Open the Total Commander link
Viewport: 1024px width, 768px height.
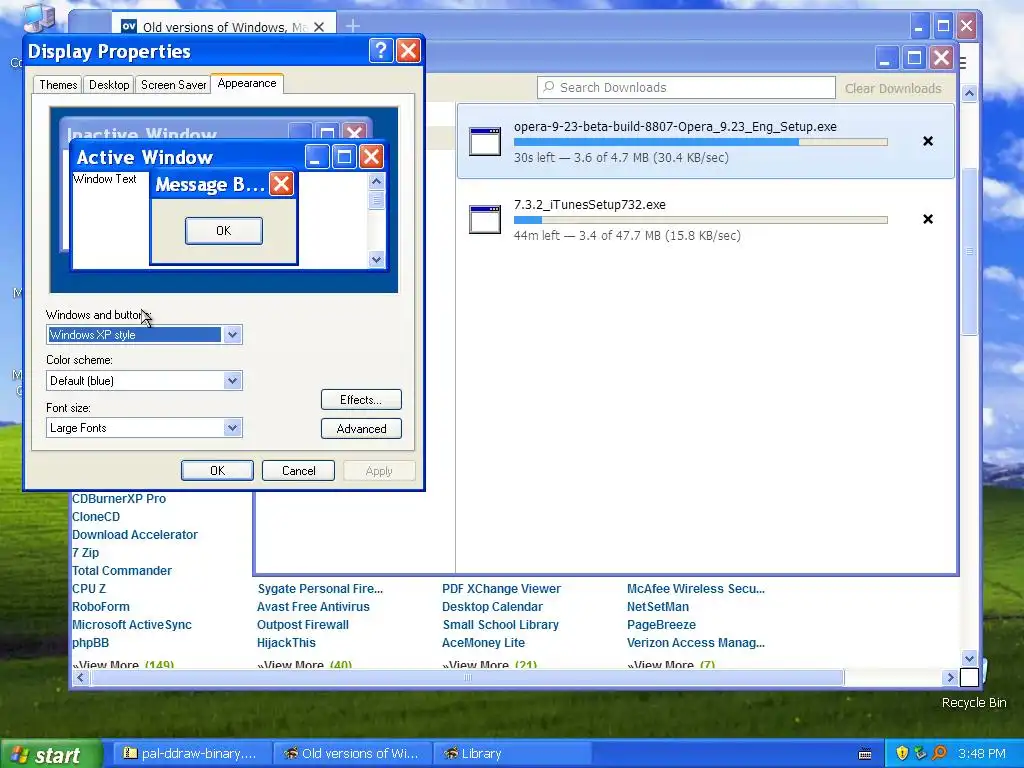(x=121, y=571)
